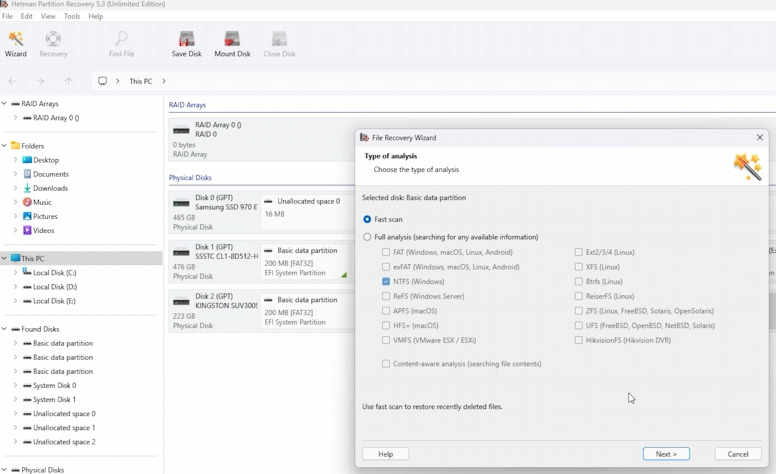The height and width of the screenshot is (474, 776).
Task: Expand RAID Array 0 () tree item
Action: 15,118
